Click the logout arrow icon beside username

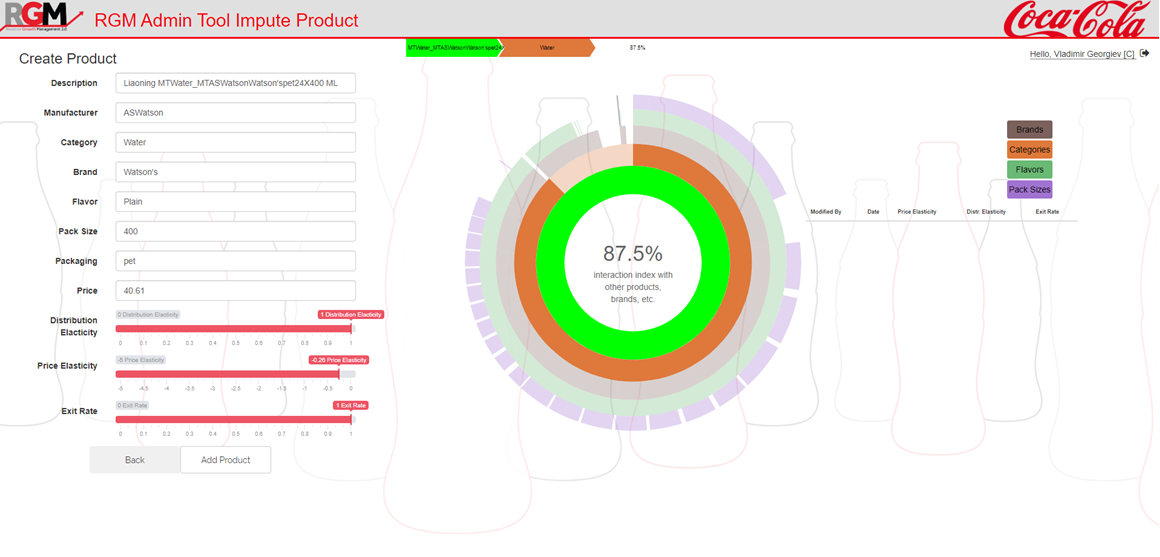point(1144,54)
